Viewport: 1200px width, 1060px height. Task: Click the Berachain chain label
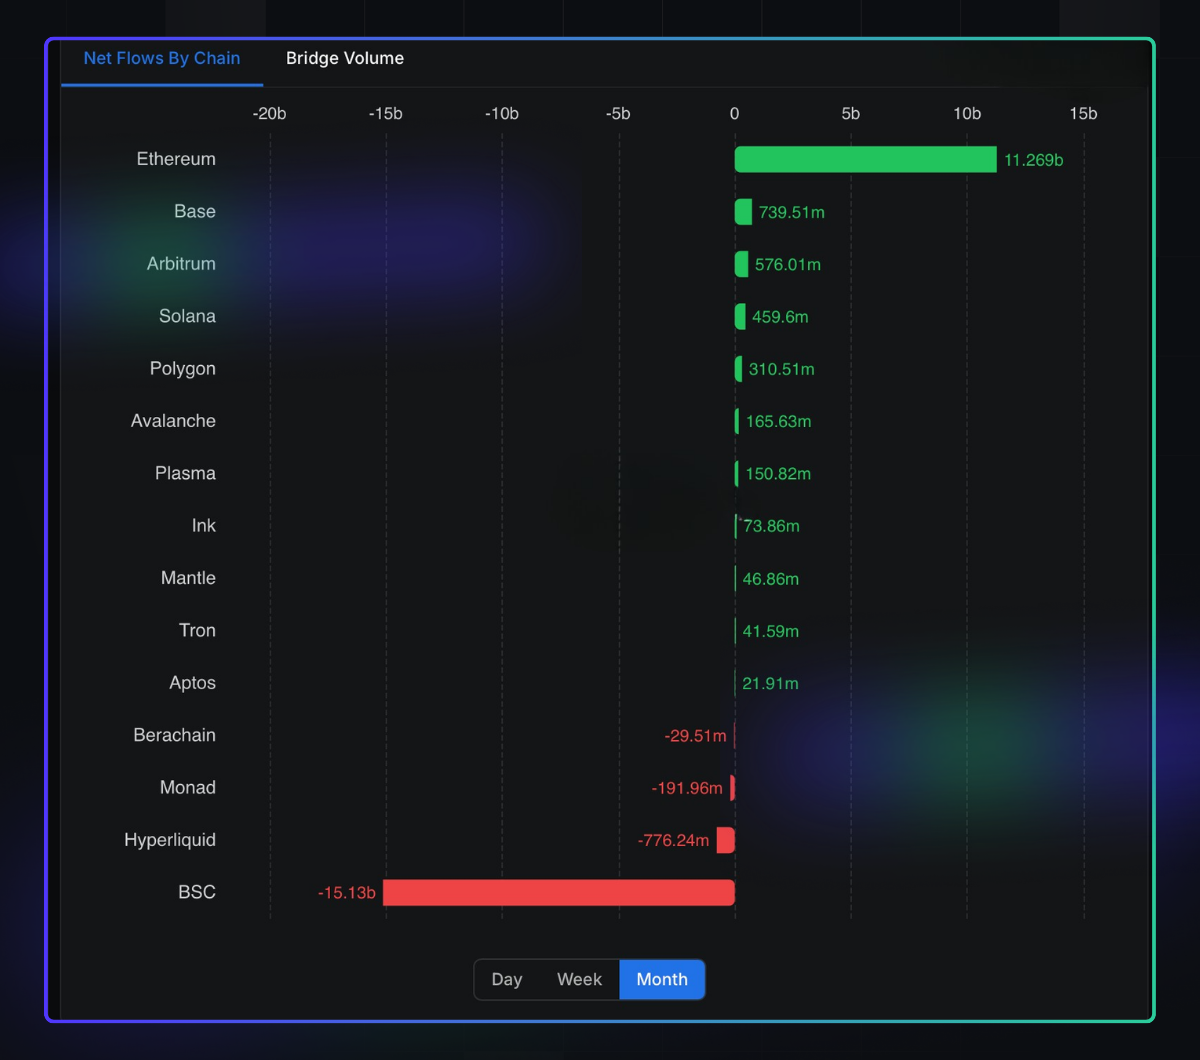[175, 735]
